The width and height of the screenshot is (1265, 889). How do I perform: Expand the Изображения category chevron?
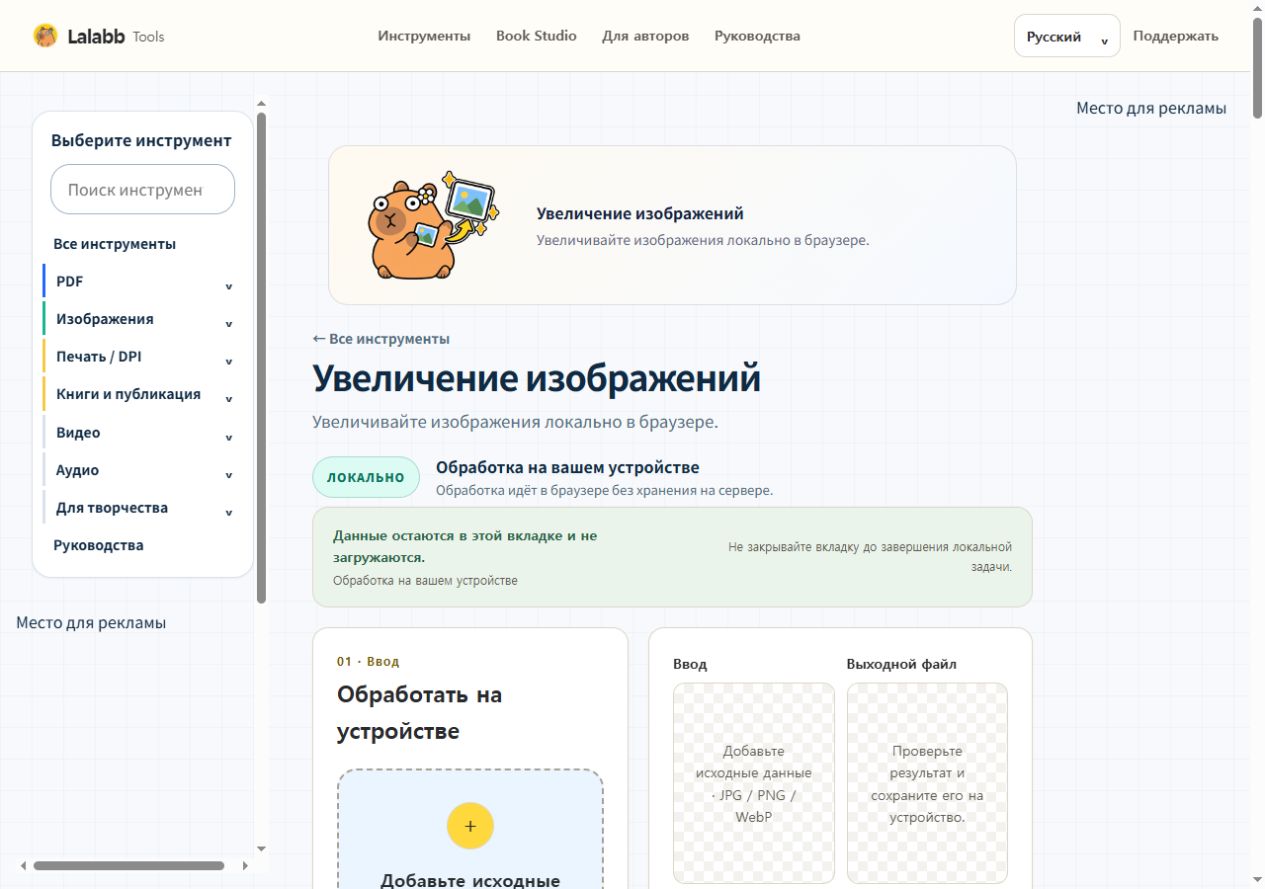pos(228,324)
